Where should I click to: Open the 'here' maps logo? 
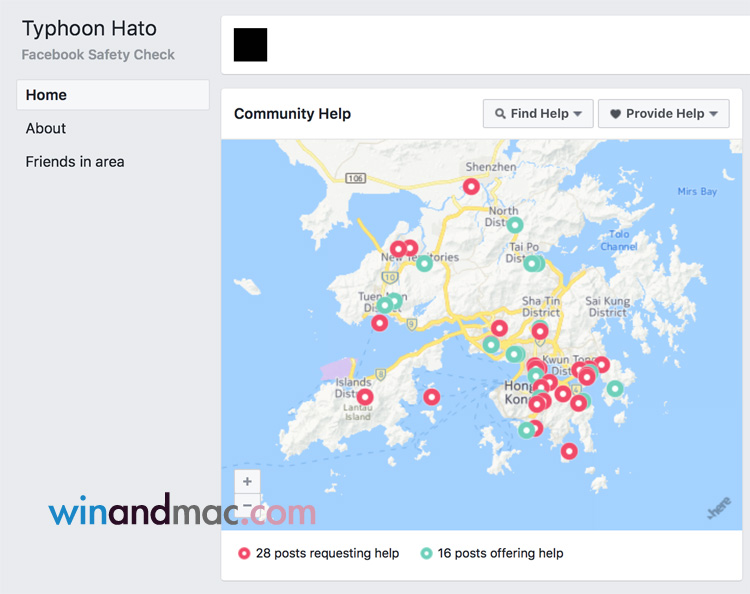(719, 509)
